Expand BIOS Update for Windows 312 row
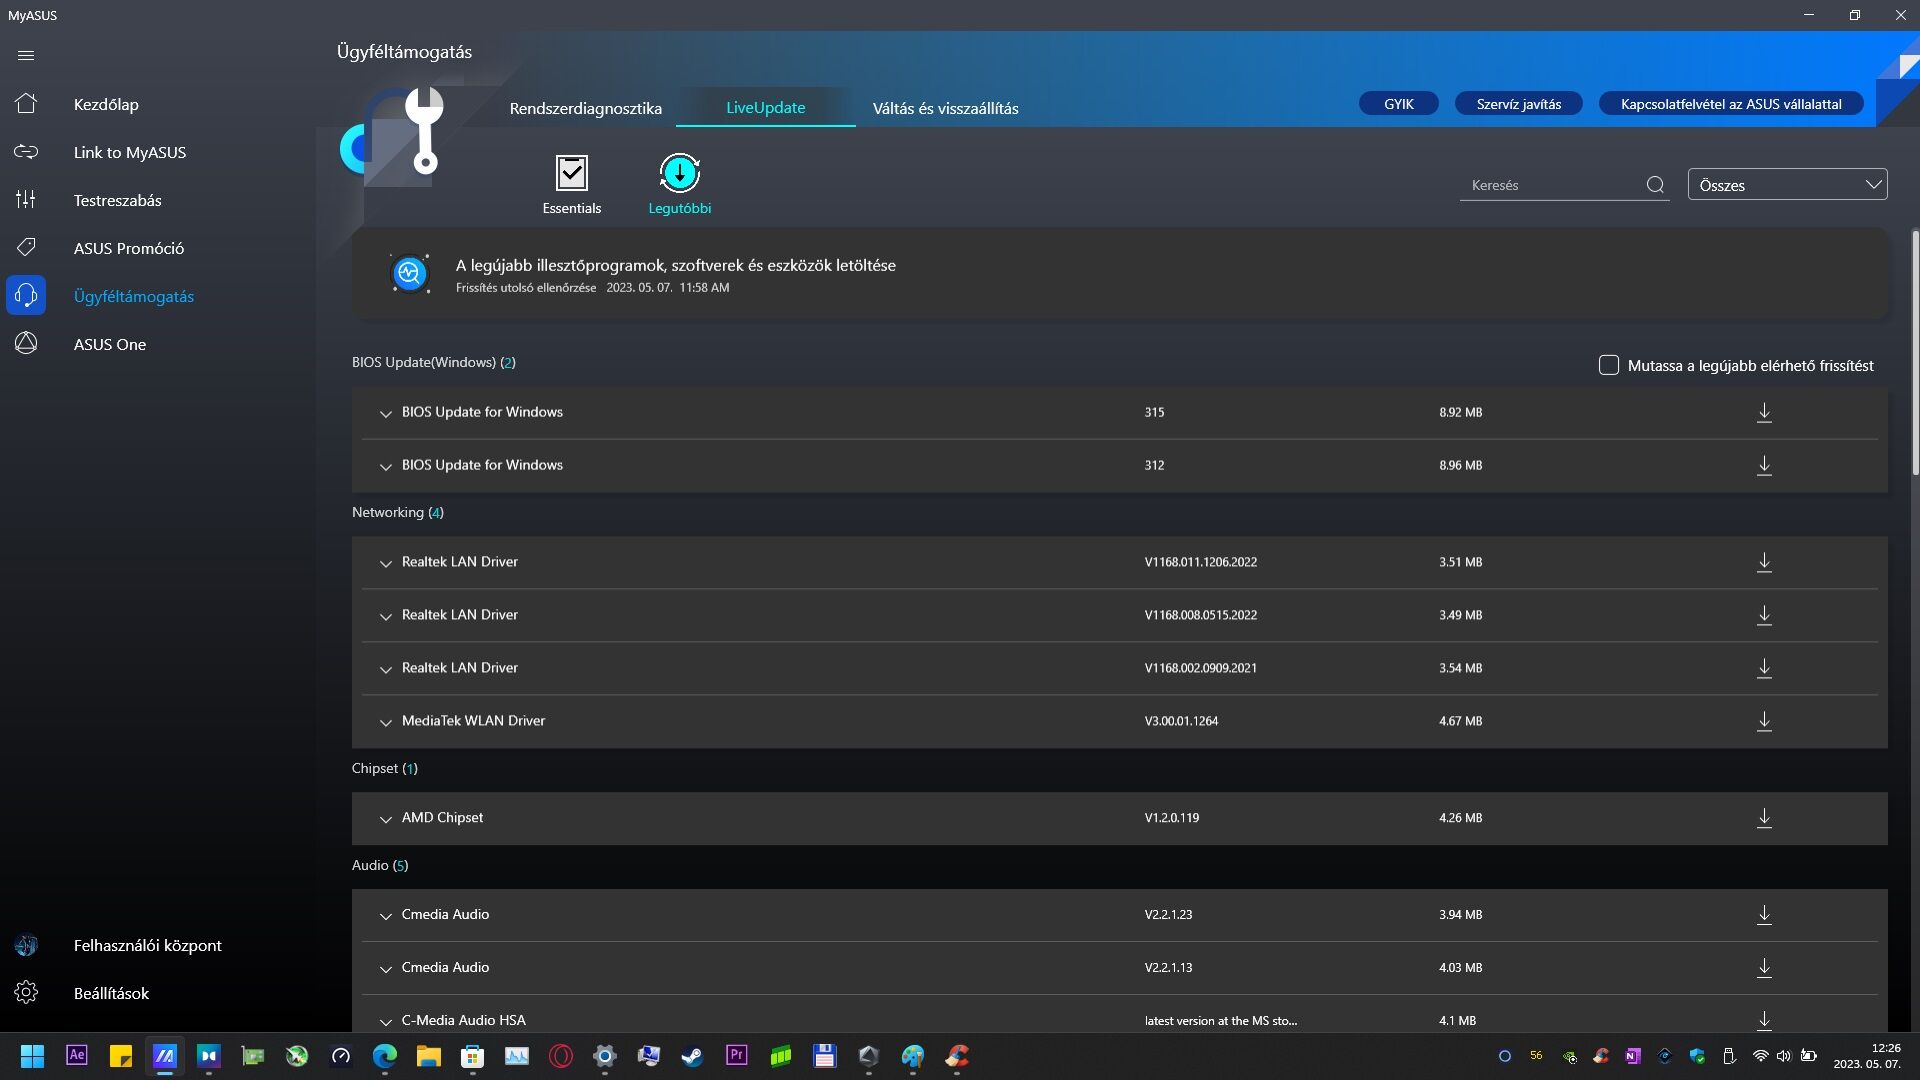 [x=385, y=466]
